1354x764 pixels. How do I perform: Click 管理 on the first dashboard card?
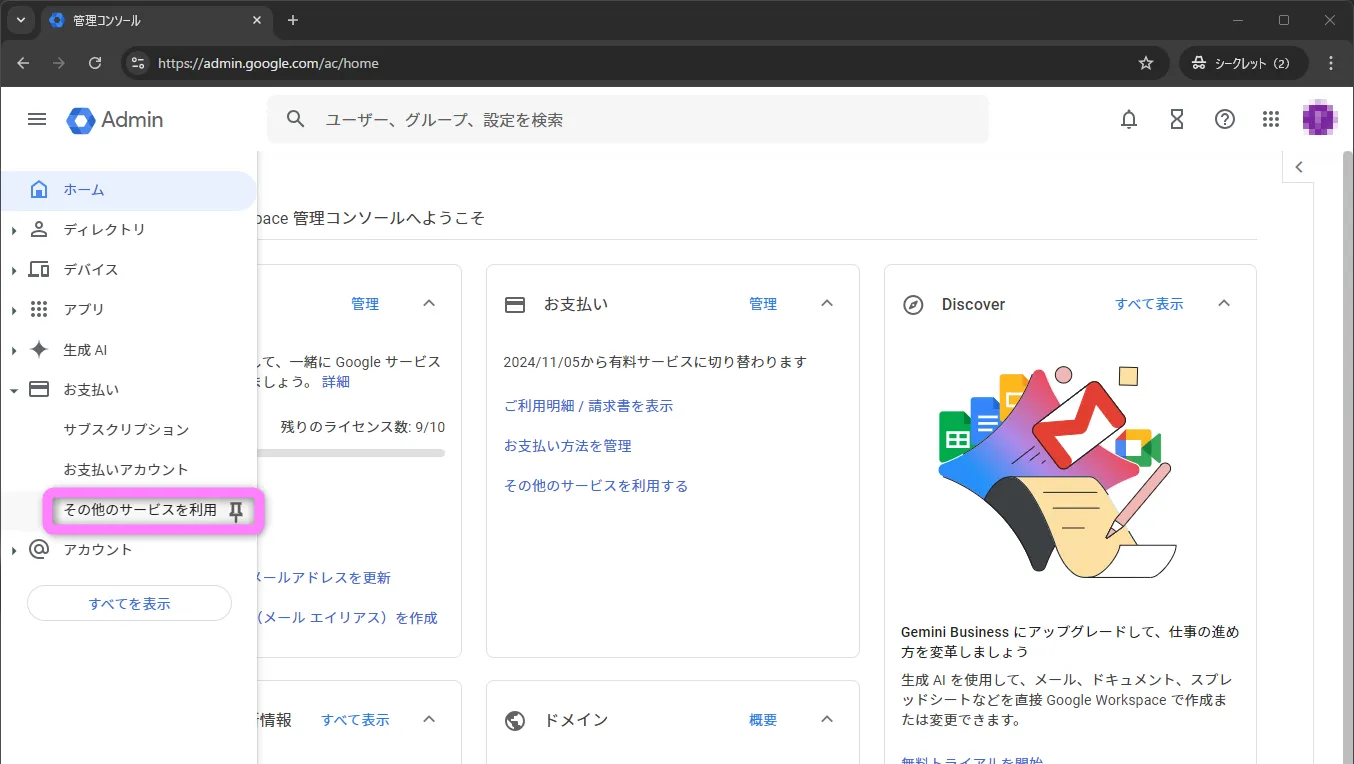pos(365,304)
